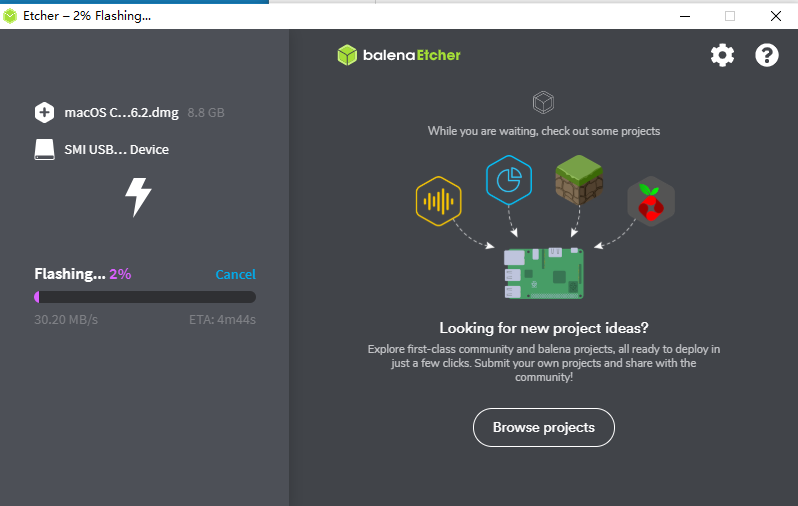Click the blue pie chart hexagon icon
Screen dimensions: 798x506
[x=509, y=180]
